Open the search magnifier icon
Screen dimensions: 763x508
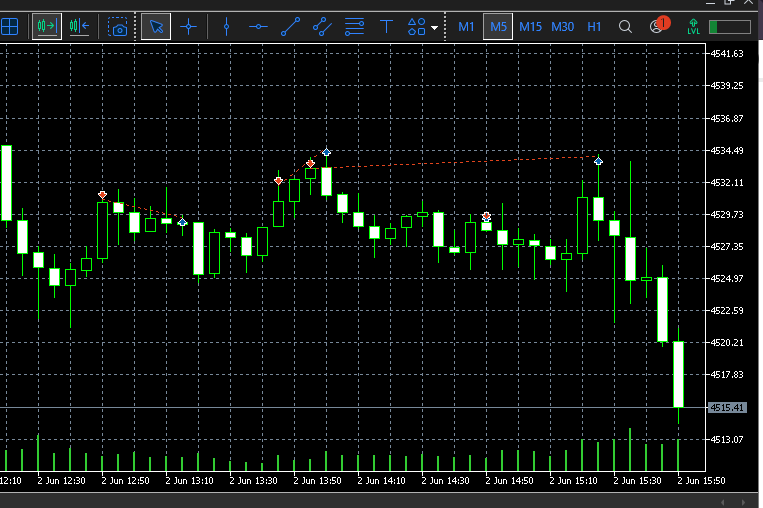pos(625,27)
